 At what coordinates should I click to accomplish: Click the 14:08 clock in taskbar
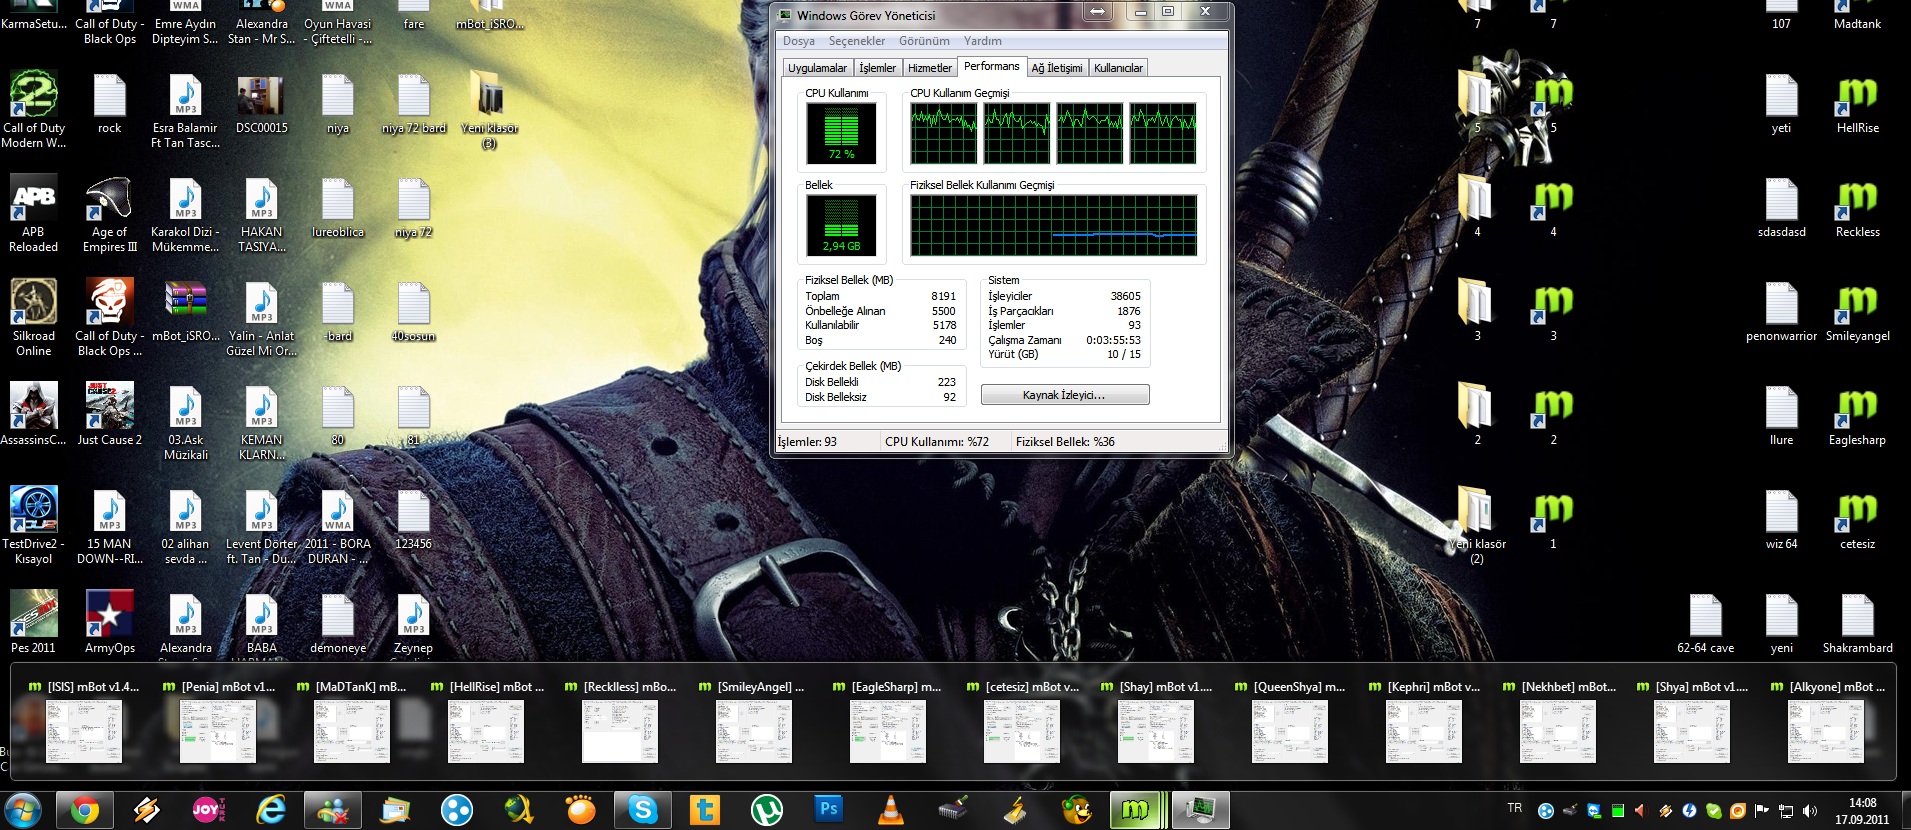pyautogui.click(x=1862, y=802)
